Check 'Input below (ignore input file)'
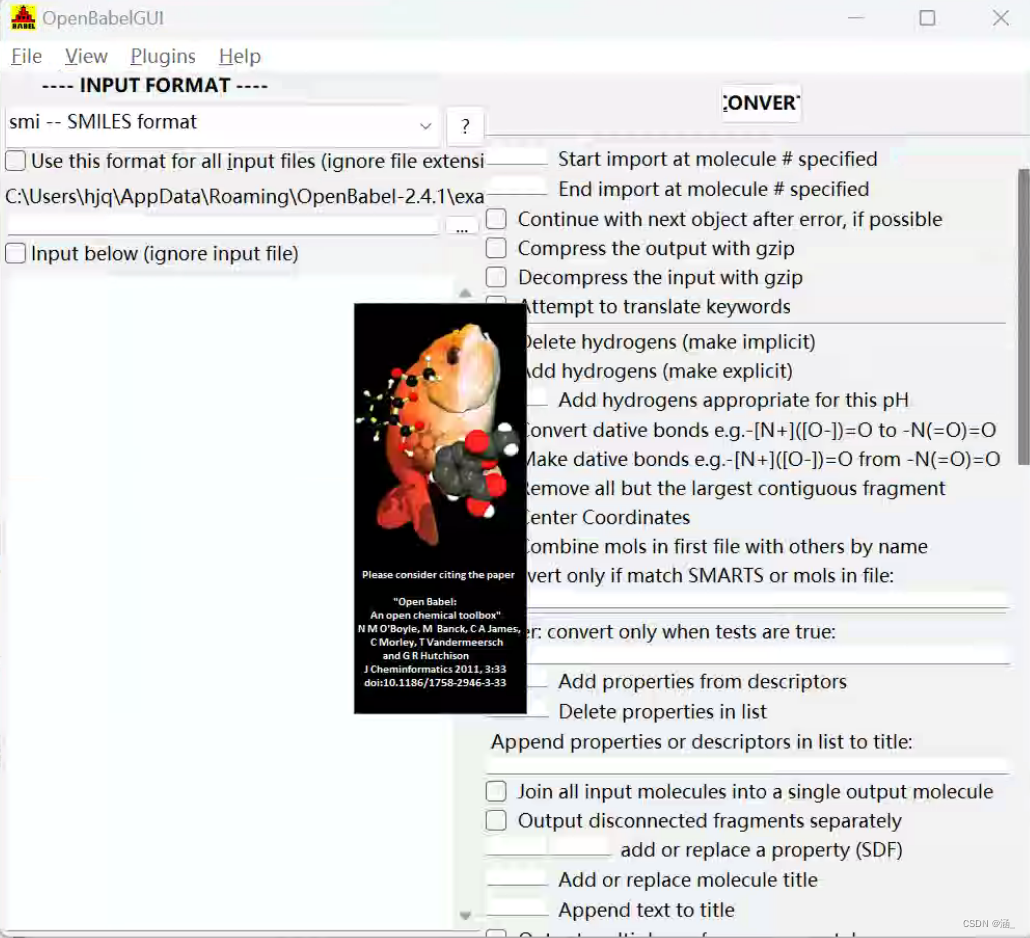This screenshot has width=1030, height=938. point(16,253)
